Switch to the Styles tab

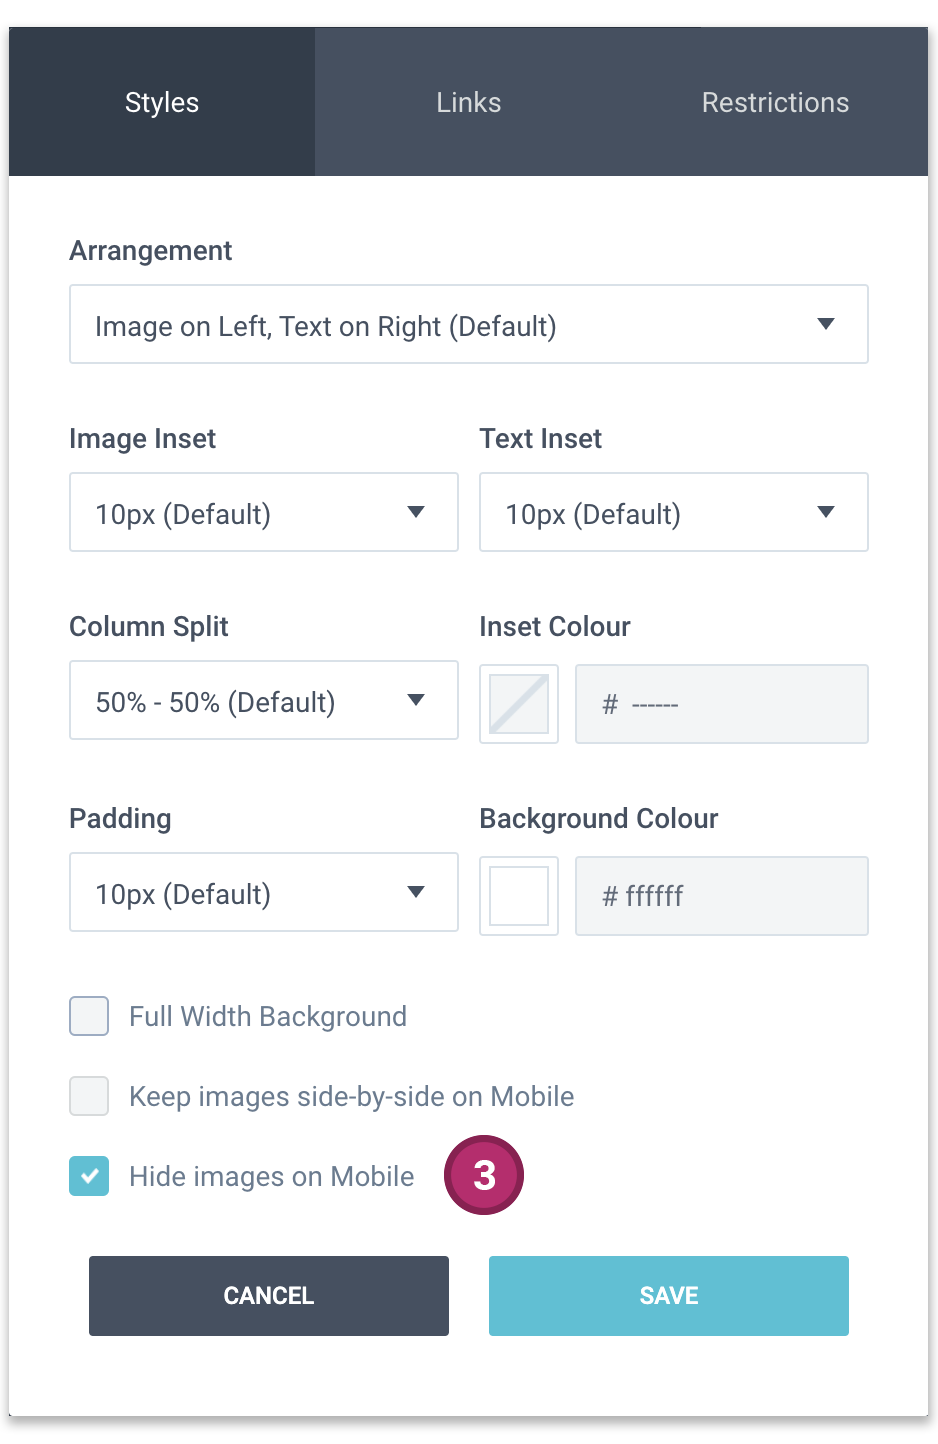[162, 102]
